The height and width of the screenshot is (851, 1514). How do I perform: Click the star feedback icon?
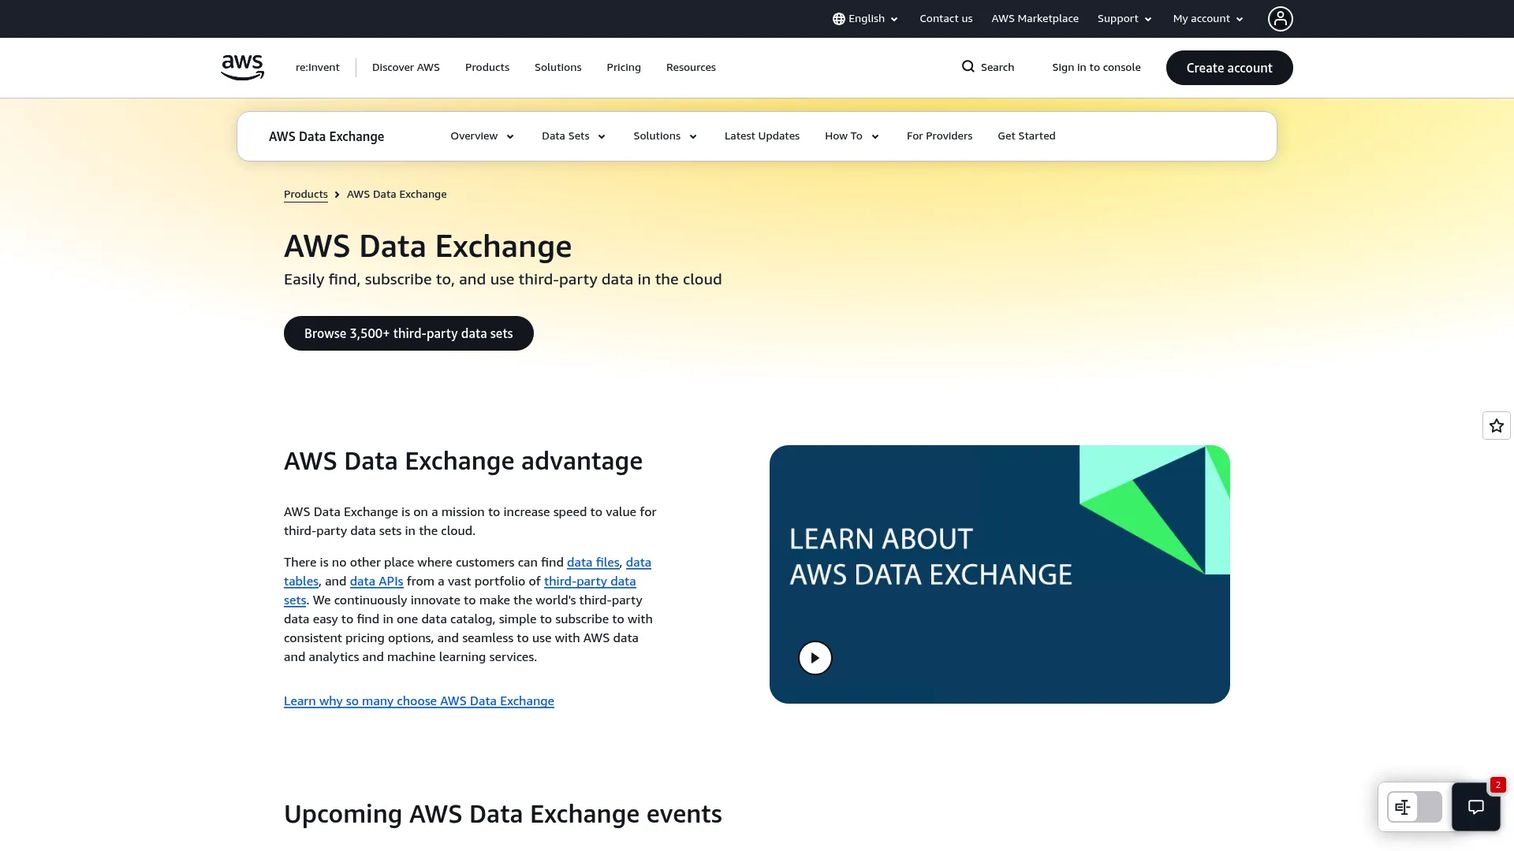(x=1496, y=426)
